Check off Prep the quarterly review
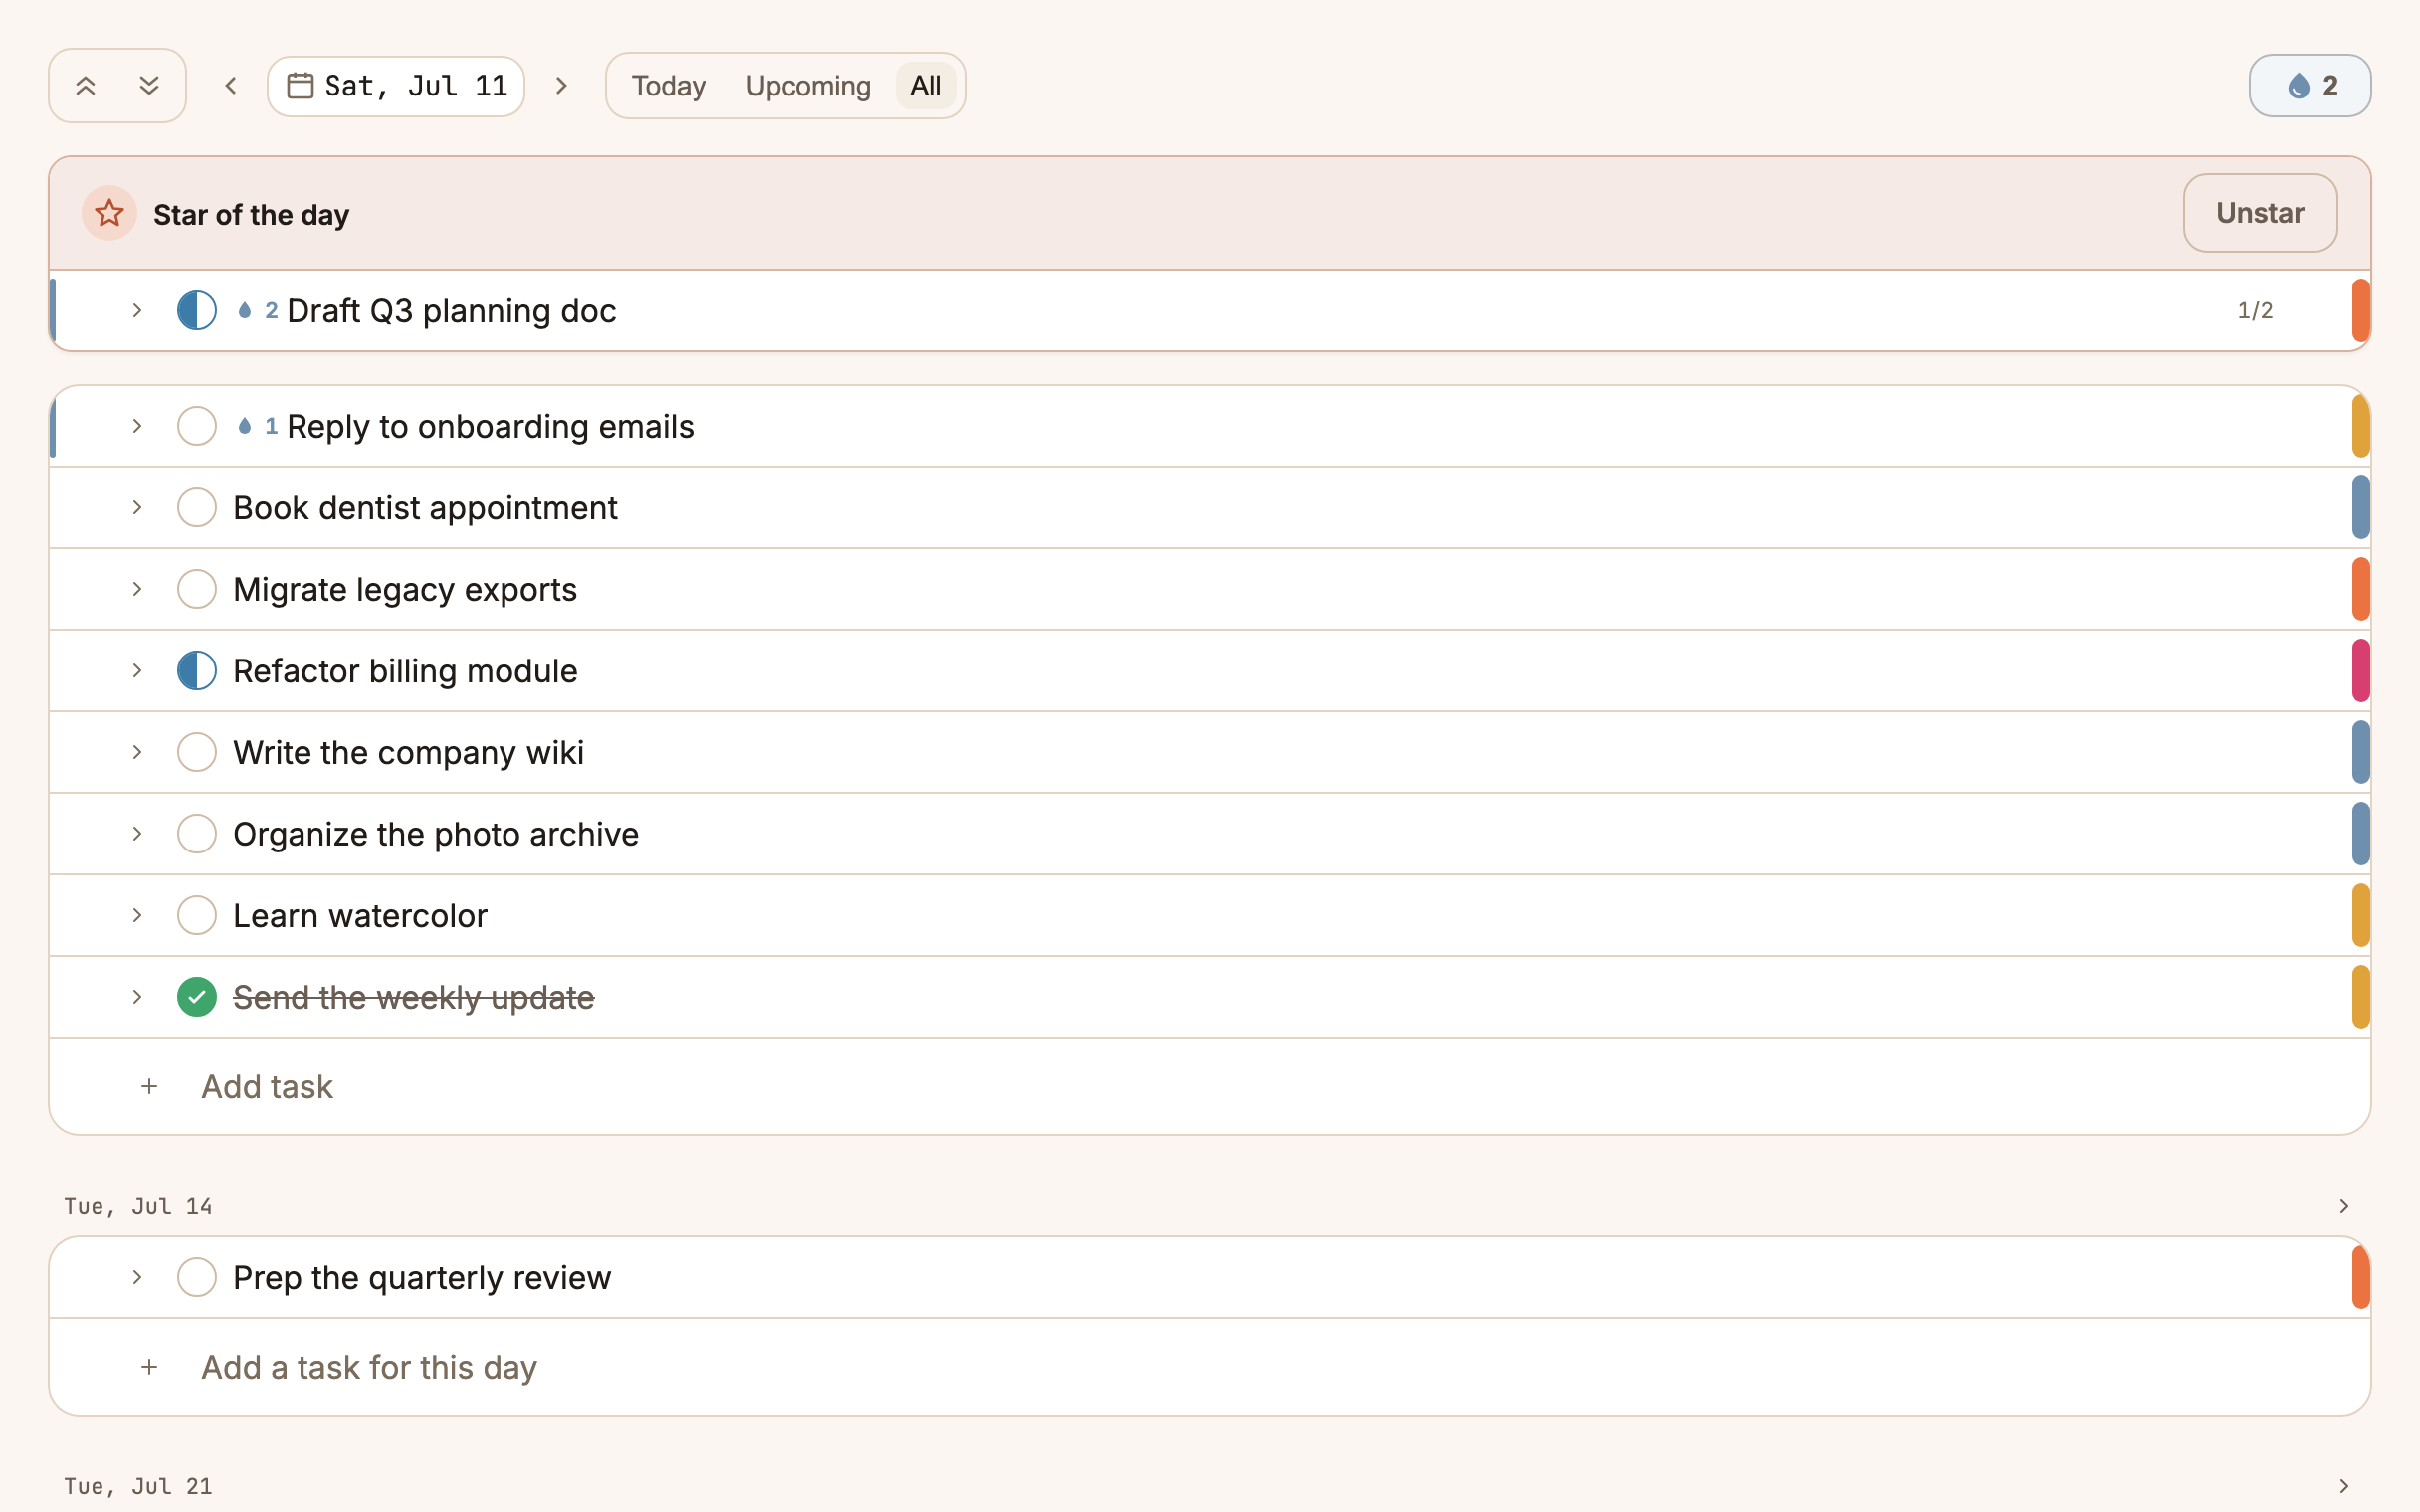The height and width of the screenshot is (1512, 2420). (197, 1278)
